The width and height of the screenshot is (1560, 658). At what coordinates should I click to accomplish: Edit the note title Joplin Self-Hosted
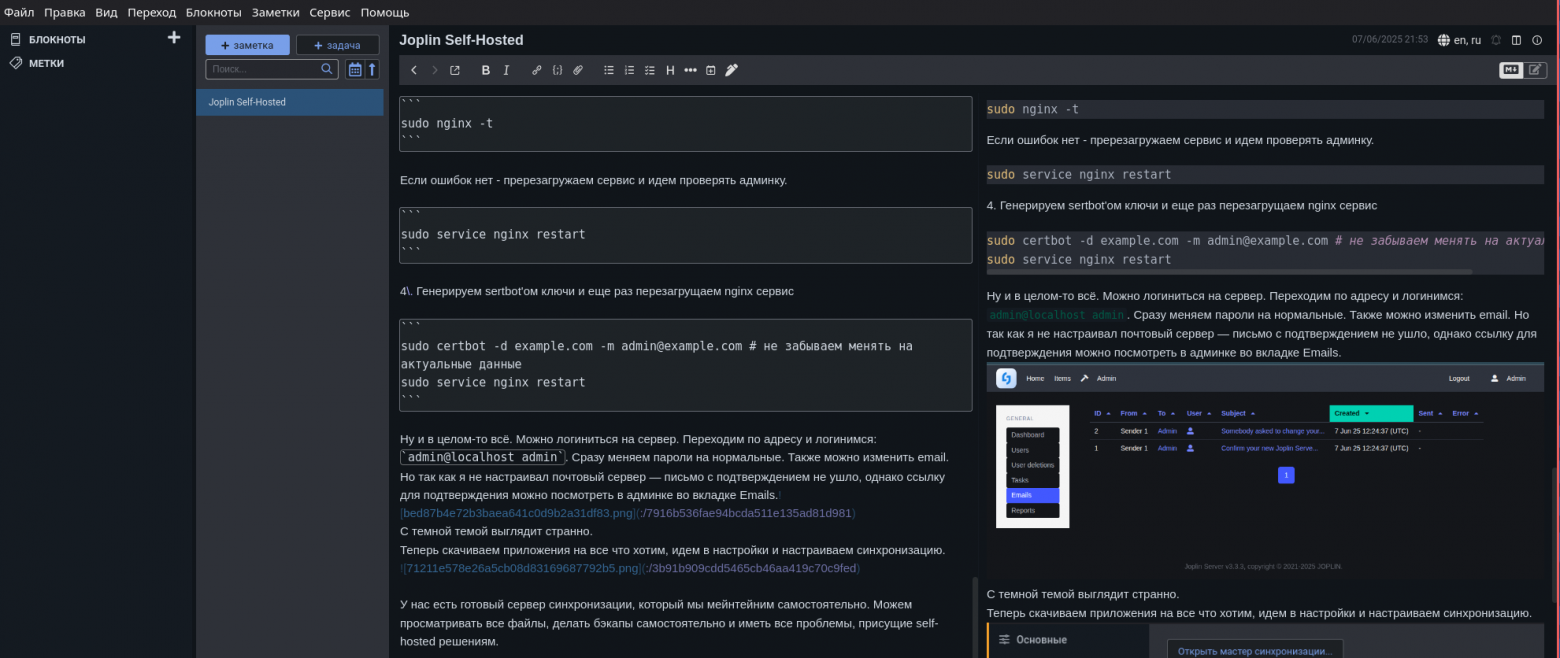click(461, 40)
